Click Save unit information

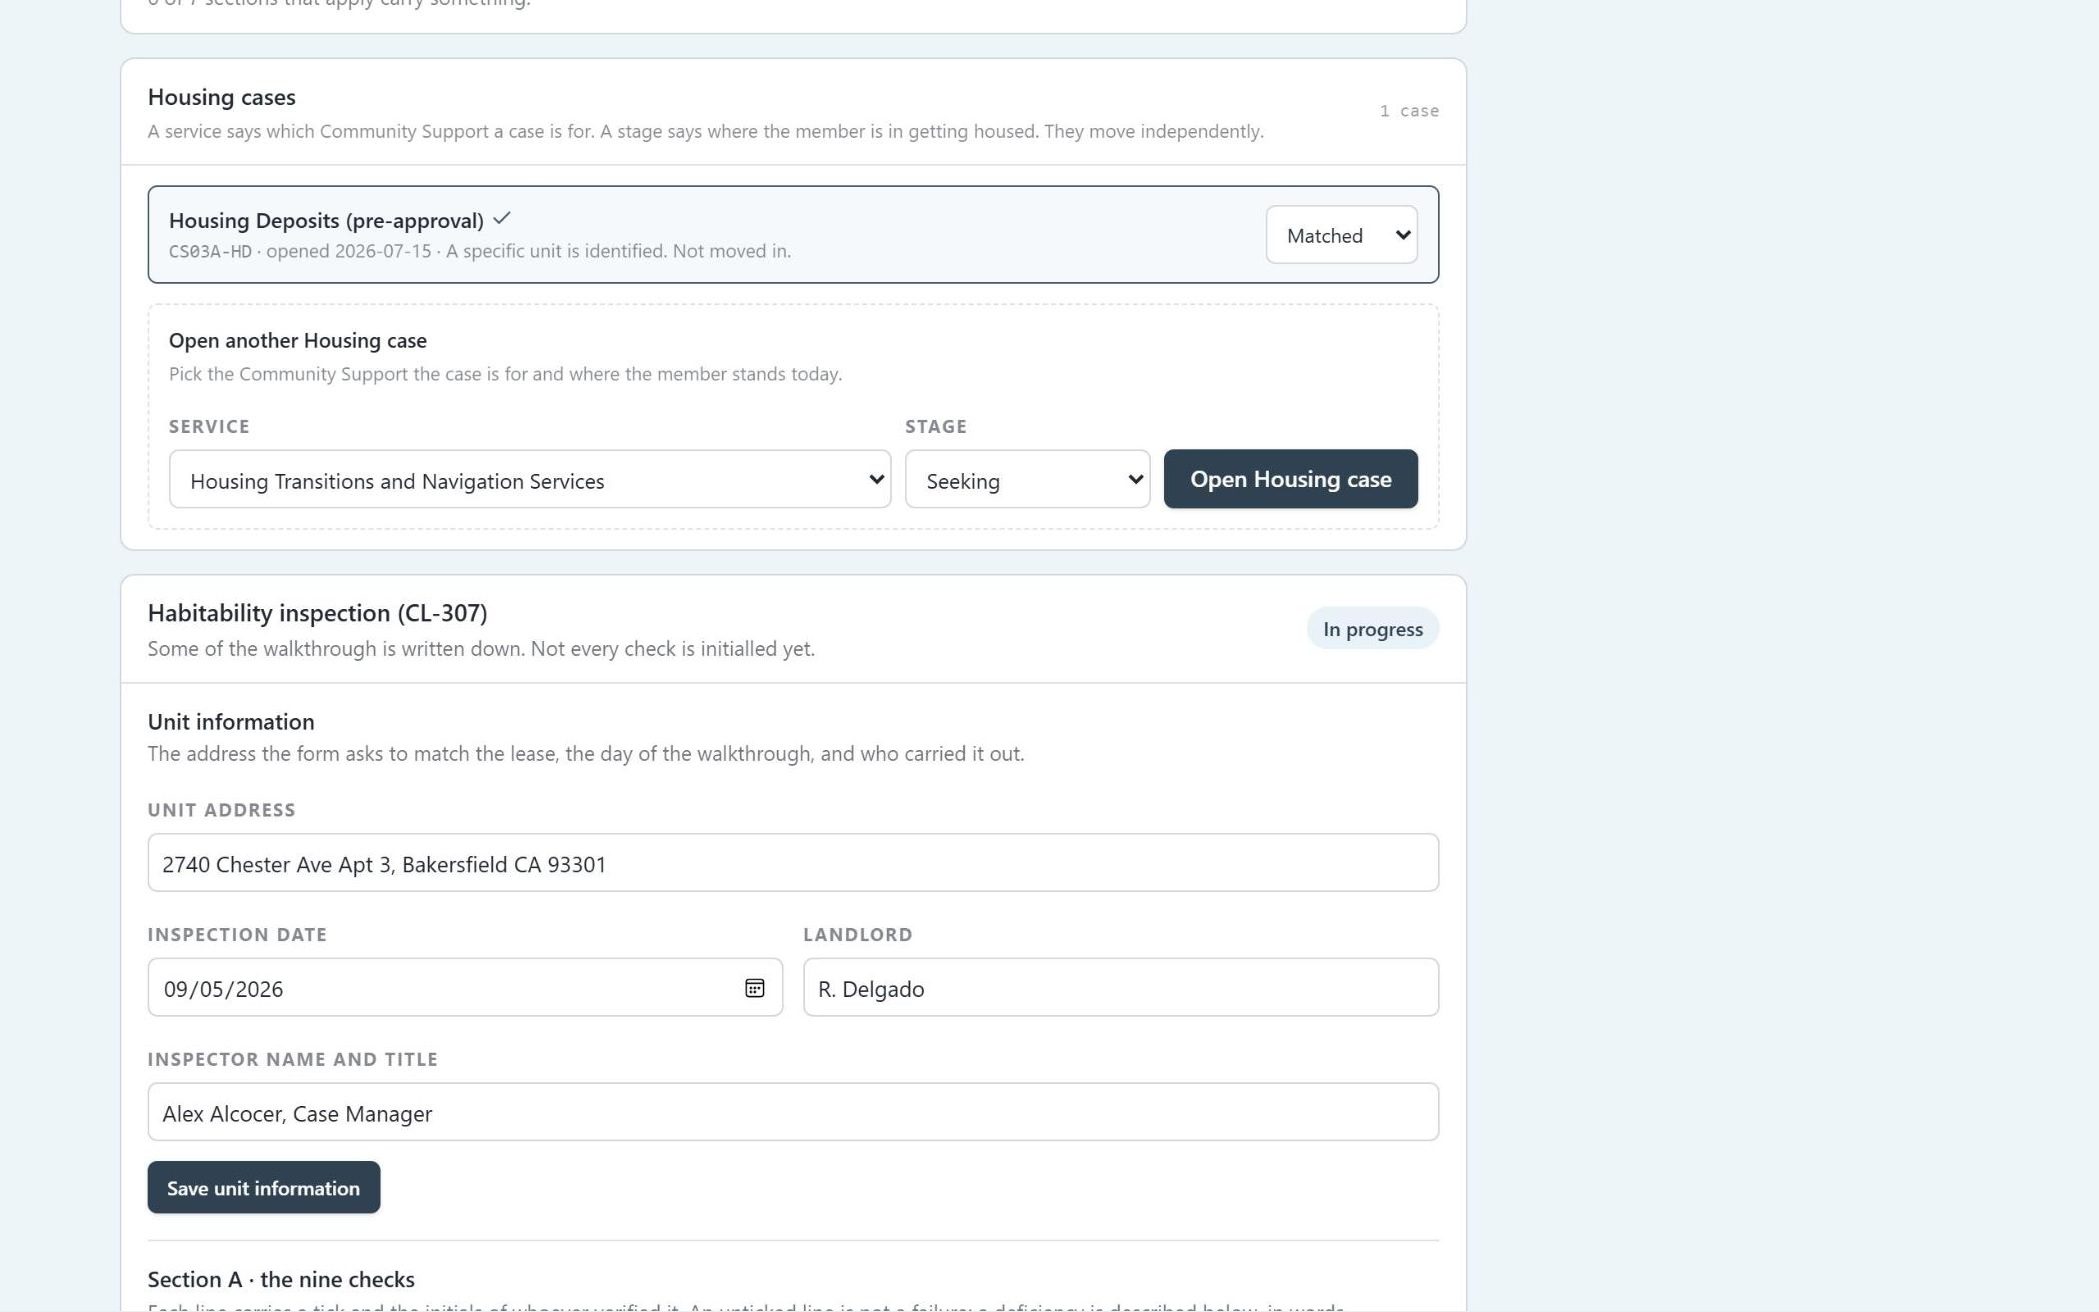tap(264, 1187)
